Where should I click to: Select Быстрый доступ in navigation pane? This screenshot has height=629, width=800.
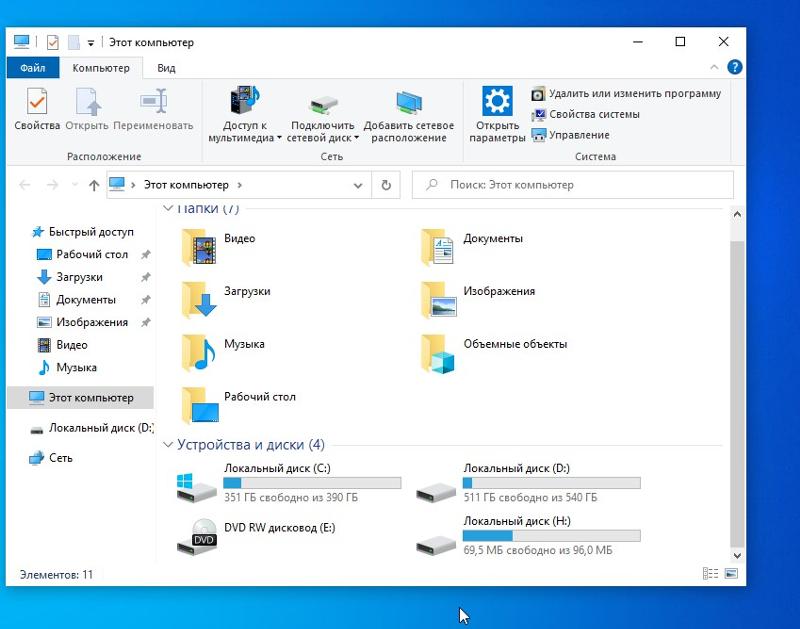(83, 232)
